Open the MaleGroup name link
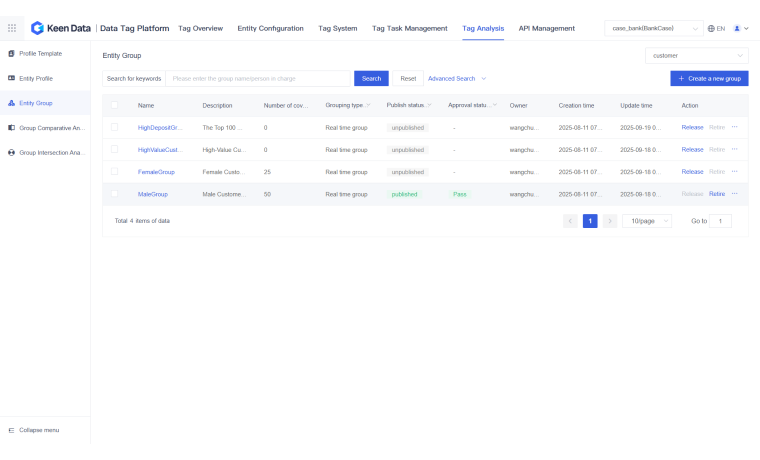 tap(153, 194)
